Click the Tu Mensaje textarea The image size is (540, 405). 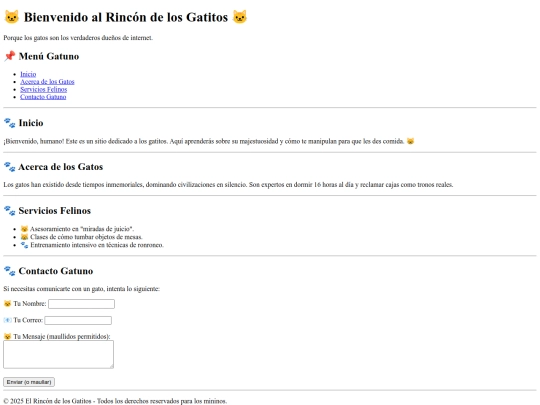coord(59,354)
